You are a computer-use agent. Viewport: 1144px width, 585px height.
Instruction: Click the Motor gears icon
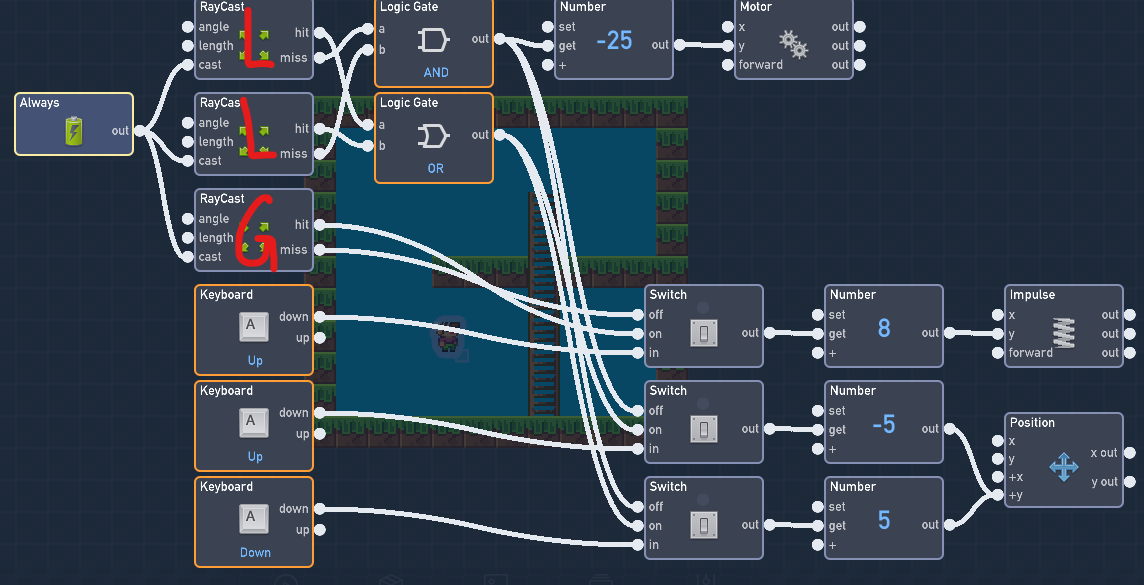tap(793, 44)
